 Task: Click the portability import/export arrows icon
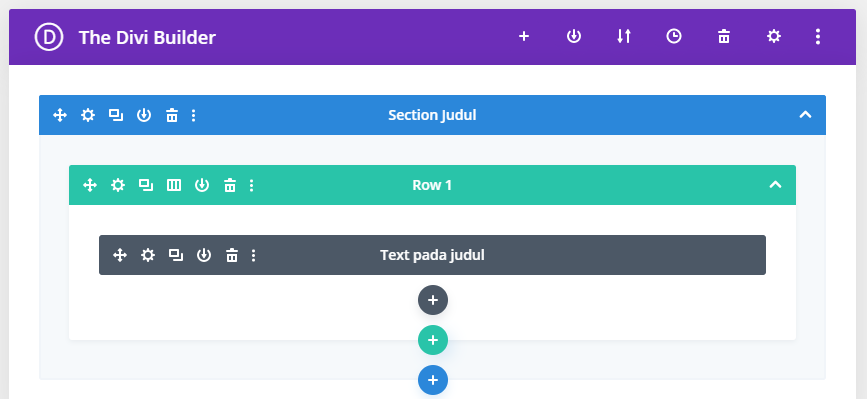pyautogui.click(x=624, y=36)
